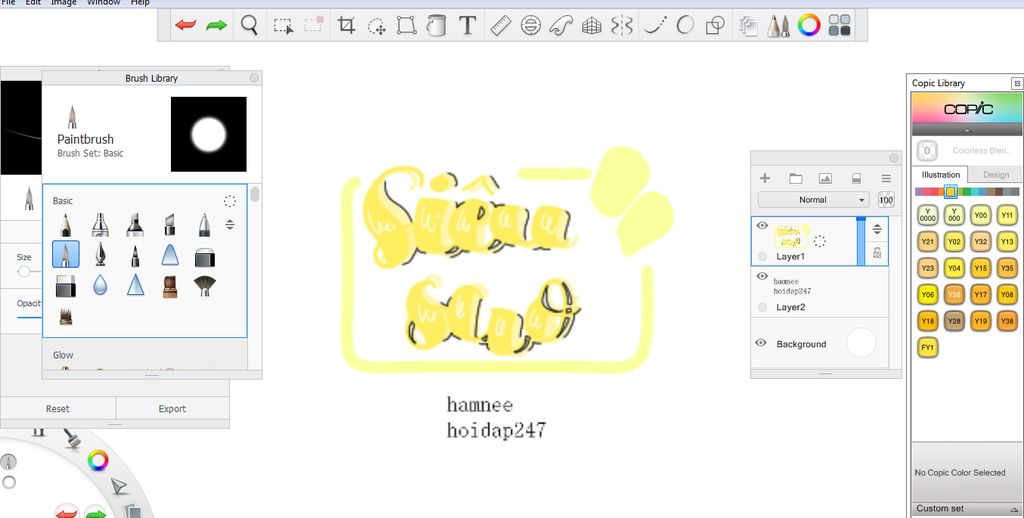Click the Export button in brush properties
Viewport: 1024px width, 518px height.
[x=172, y=409]
